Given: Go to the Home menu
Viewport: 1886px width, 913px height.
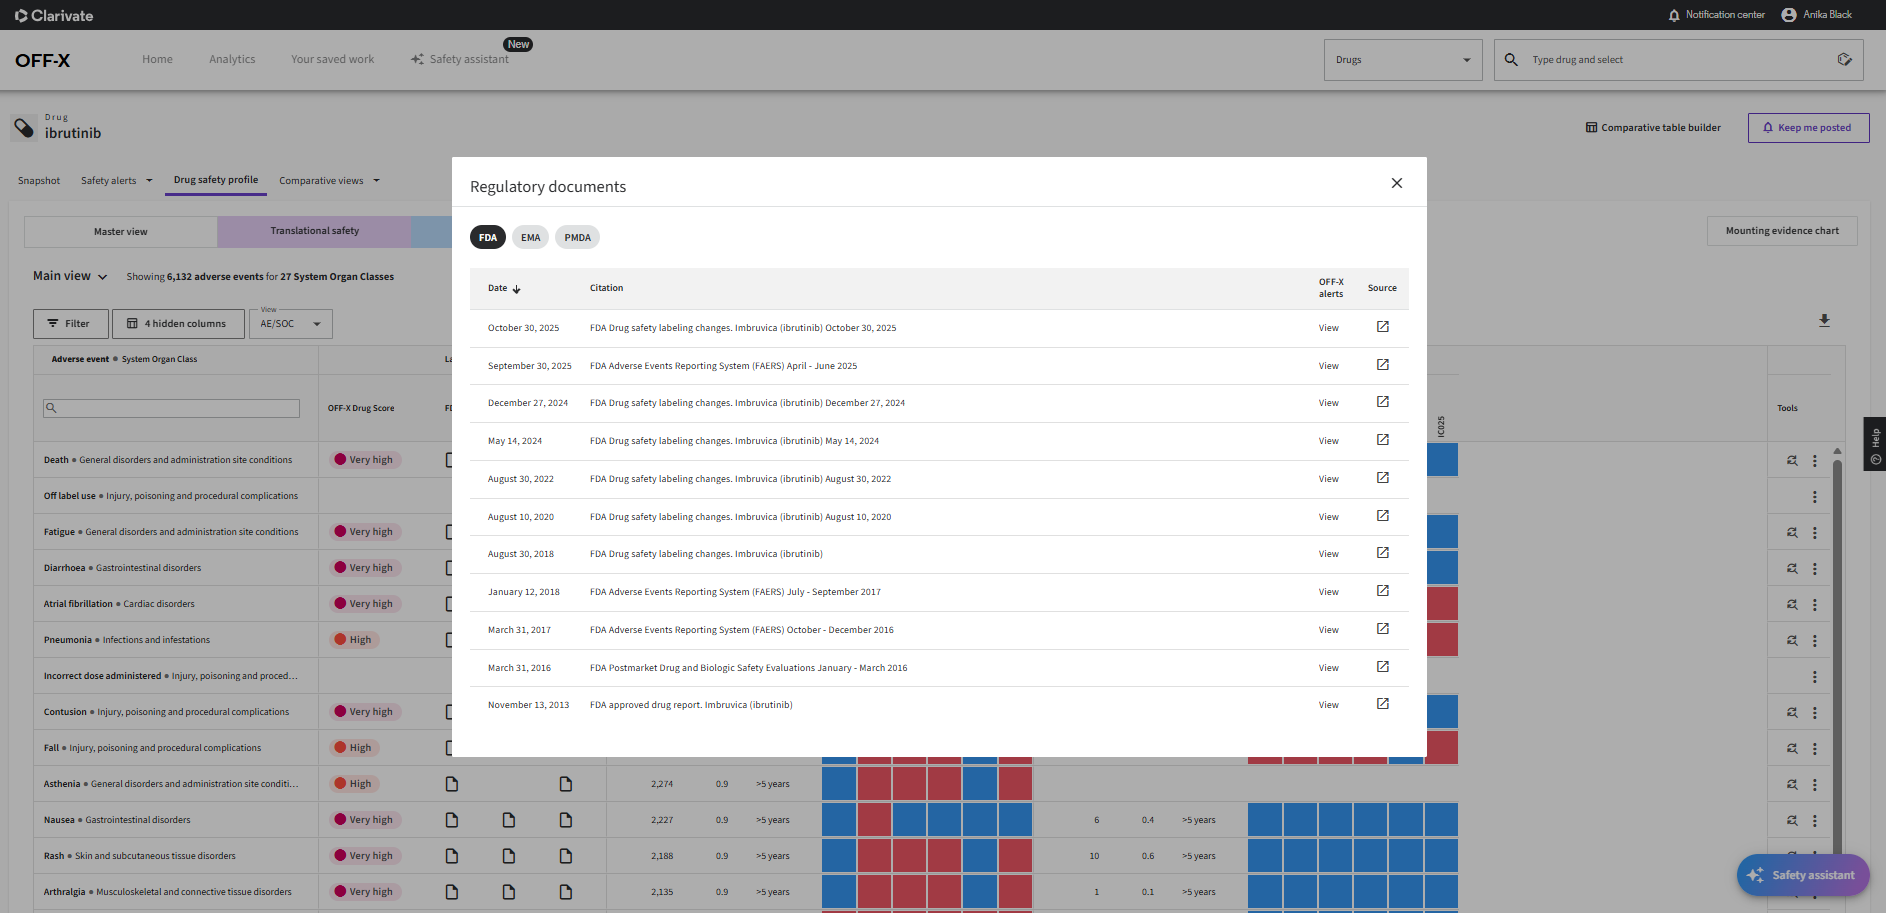Looking at the screenshot, I should (157, 60).
